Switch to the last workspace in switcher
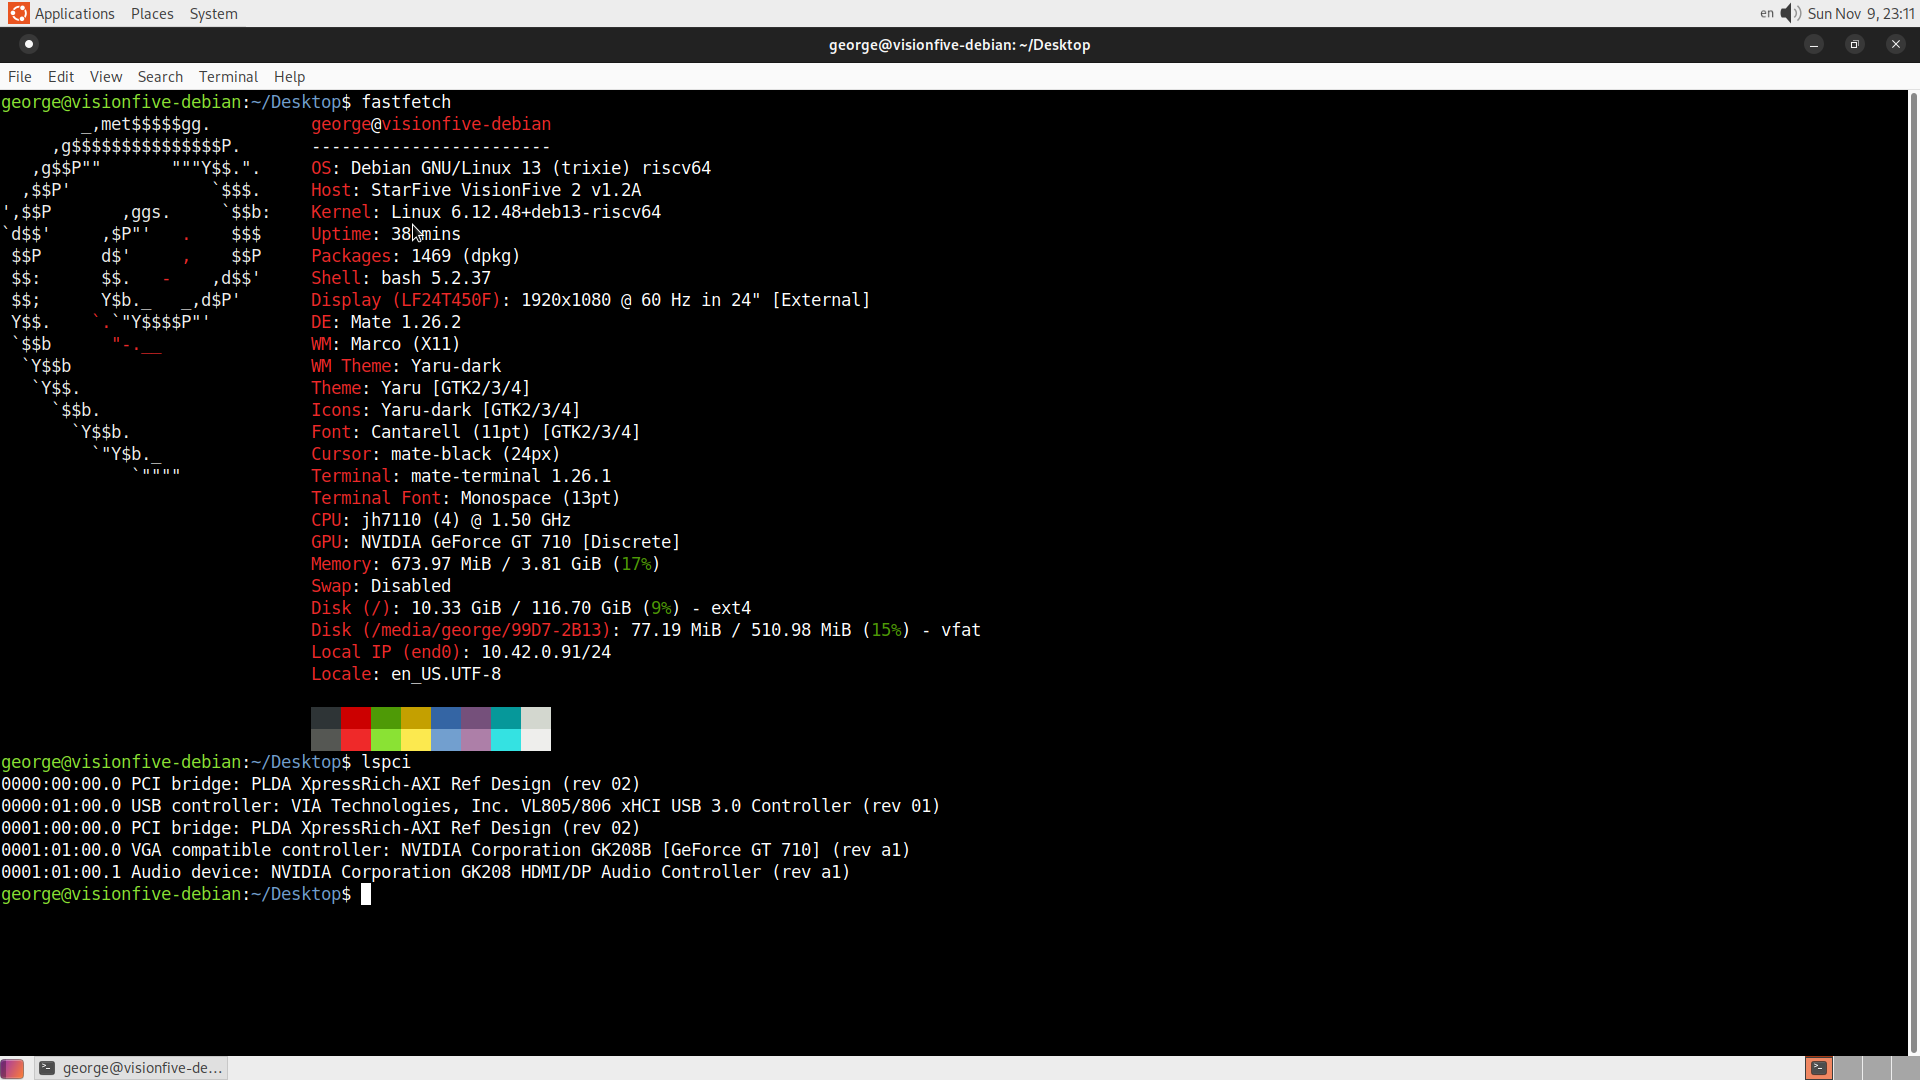 1905,1068
